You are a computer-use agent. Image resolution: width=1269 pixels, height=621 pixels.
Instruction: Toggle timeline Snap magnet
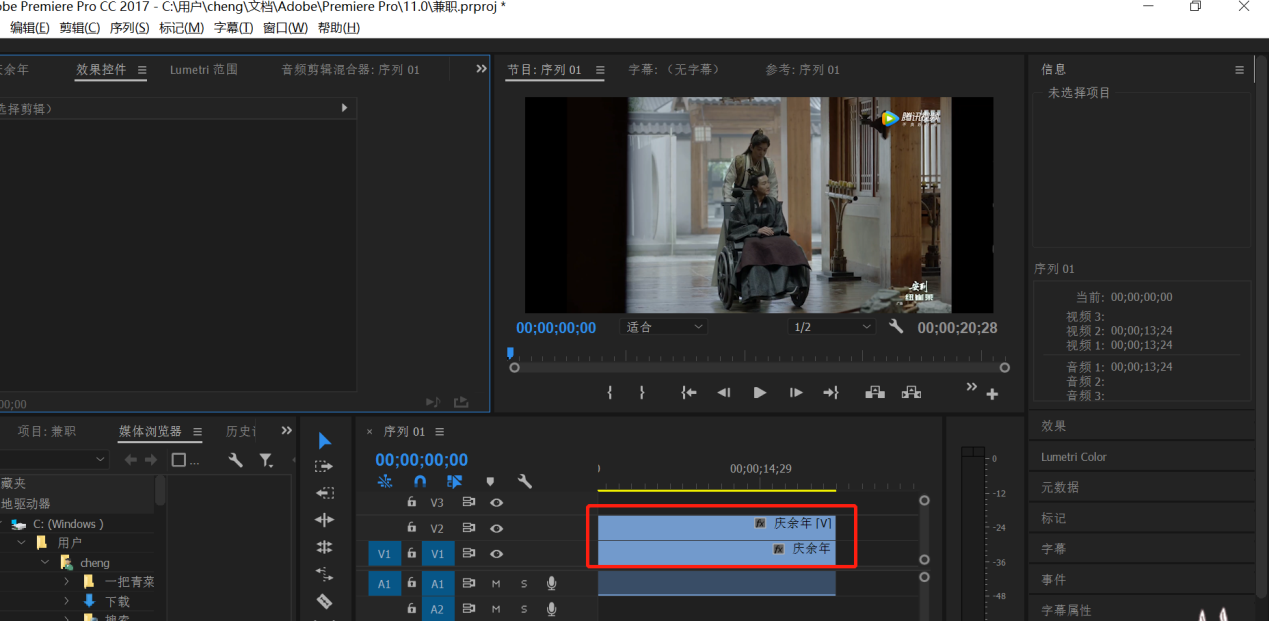pos(420,481)
